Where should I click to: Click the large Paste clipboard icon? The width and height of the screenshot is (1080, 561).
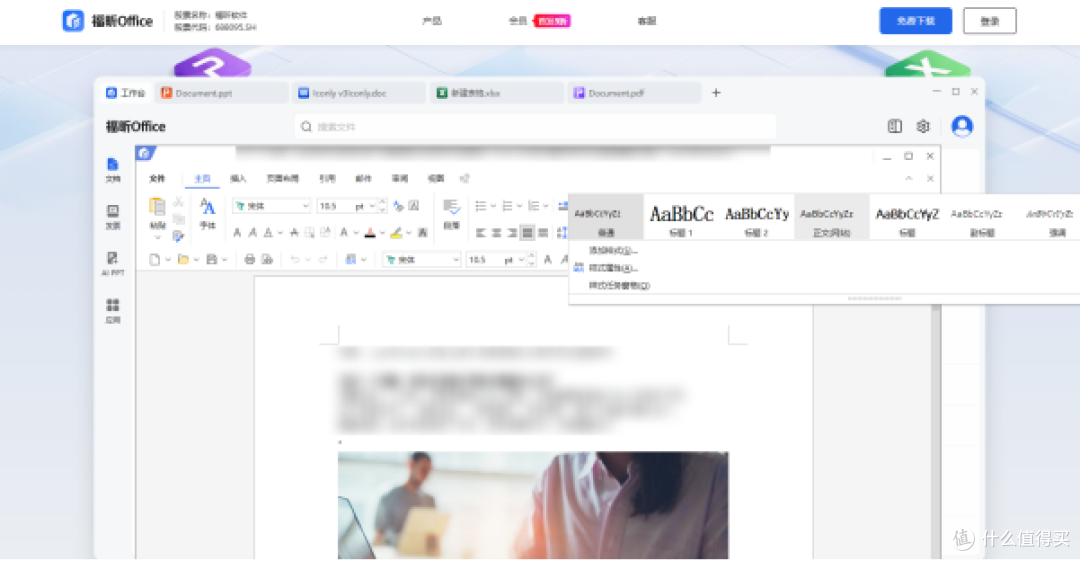pos(158,208)
